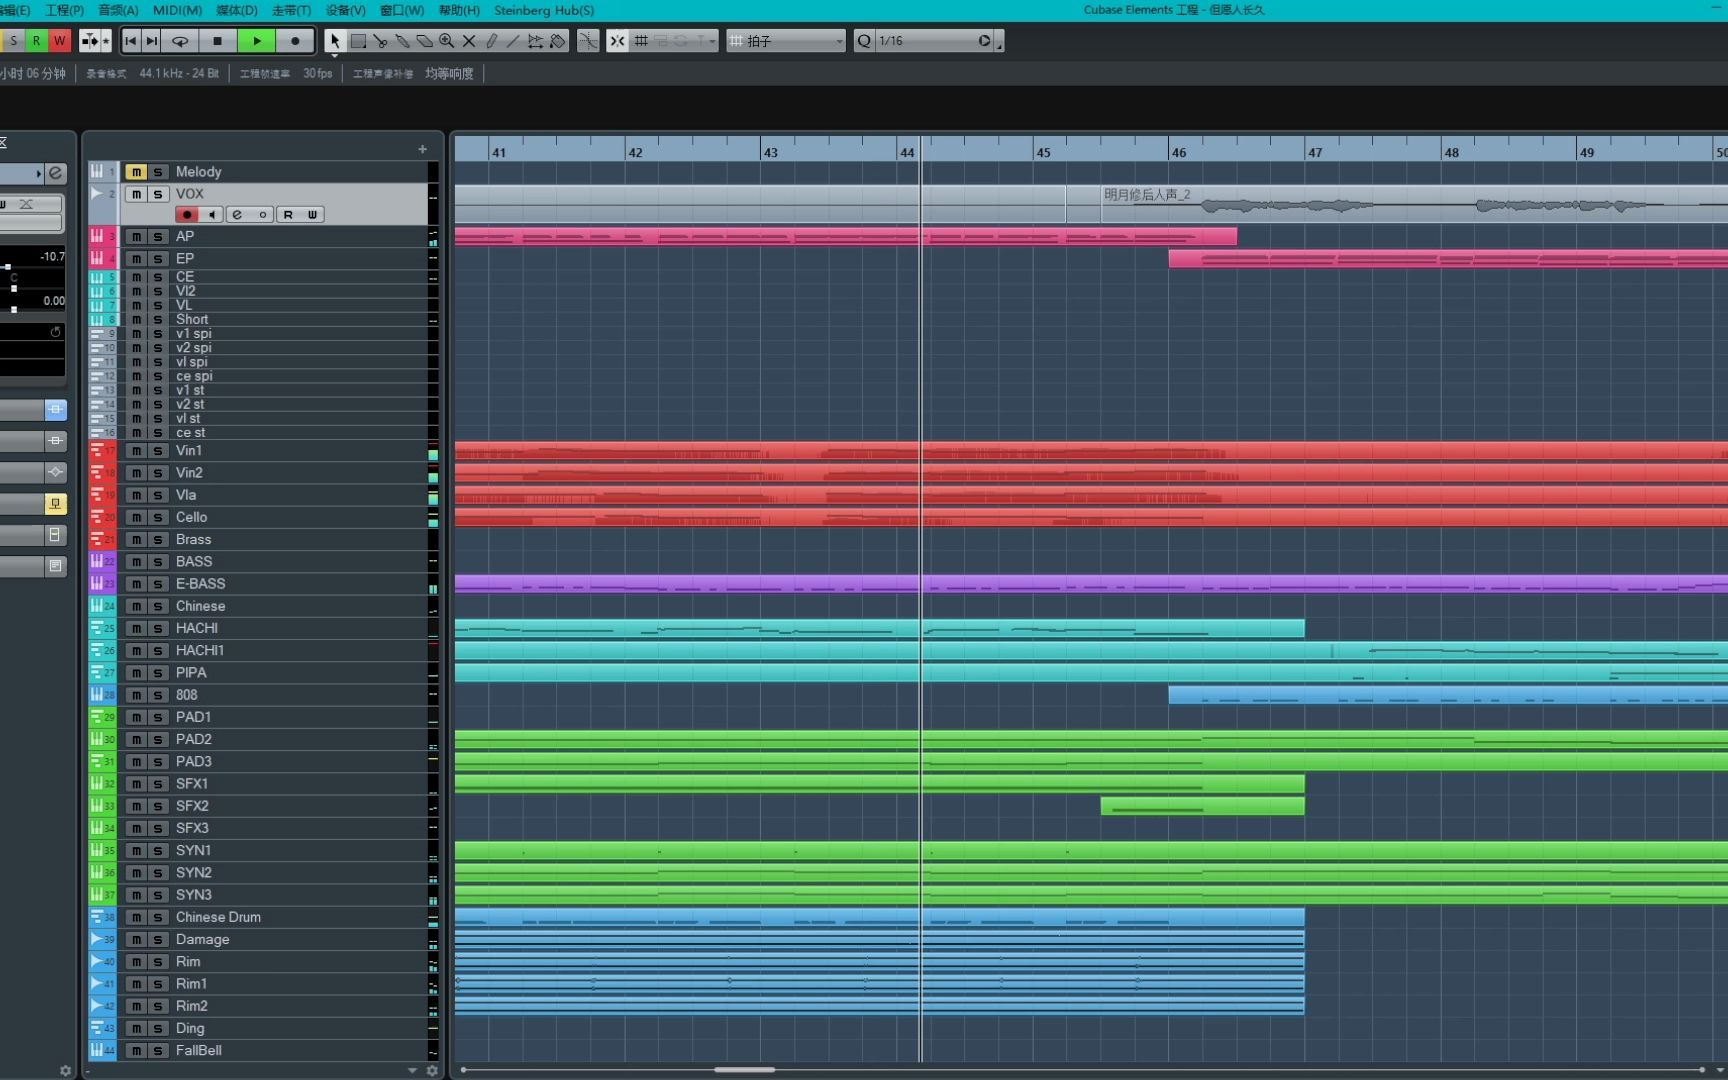Select the Mute X tool
This screenshot has width=1728, height=1080.
(468, 41)
